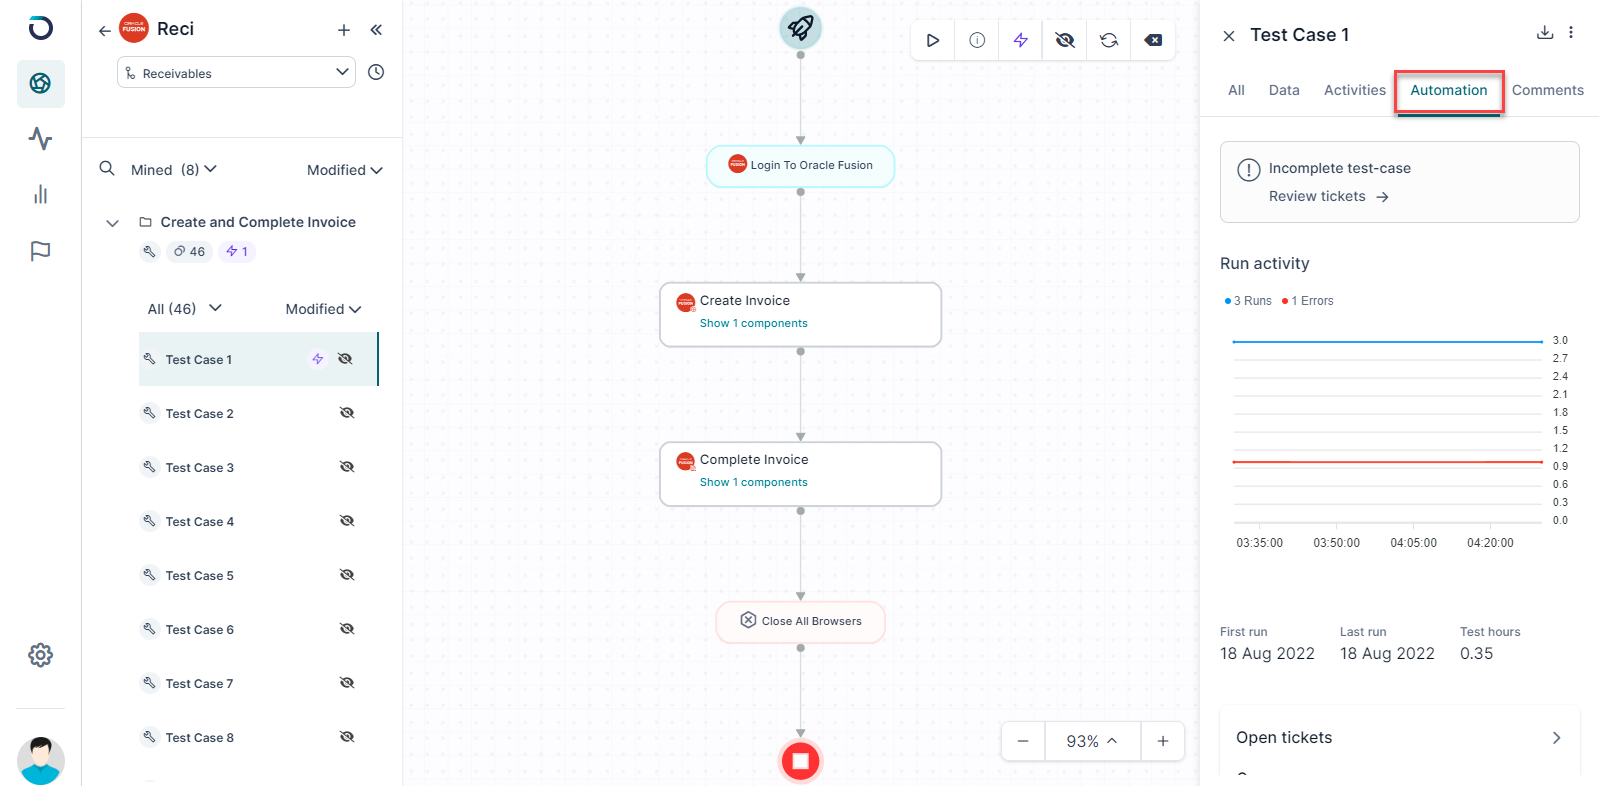Switch to the Comments tab
This screenshot has height=786, width=1599.
tap(1548, 90)
